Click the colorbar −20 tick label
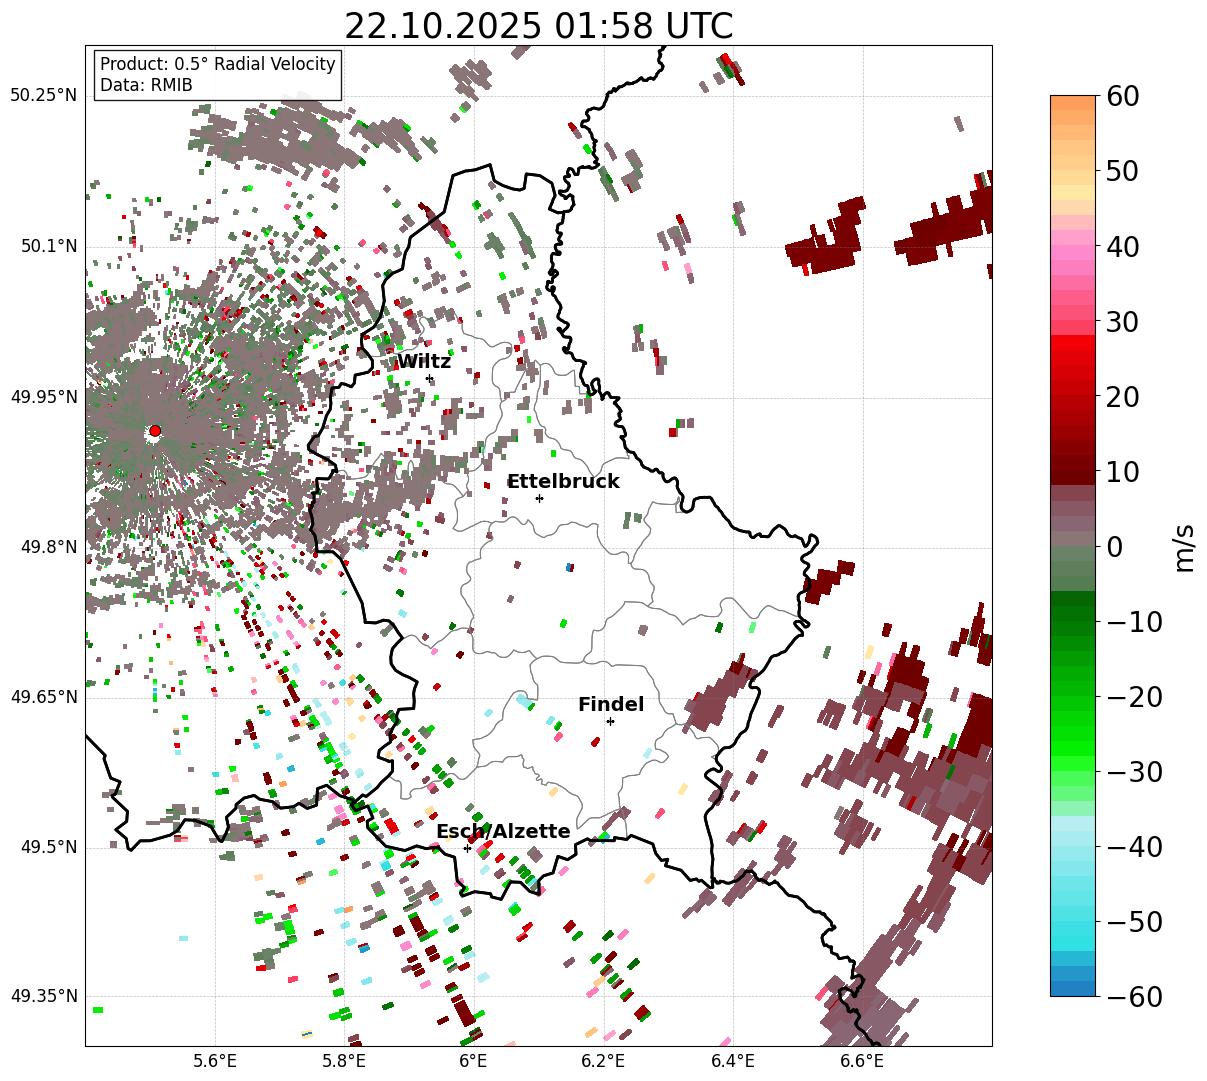 pos(1135,696)
